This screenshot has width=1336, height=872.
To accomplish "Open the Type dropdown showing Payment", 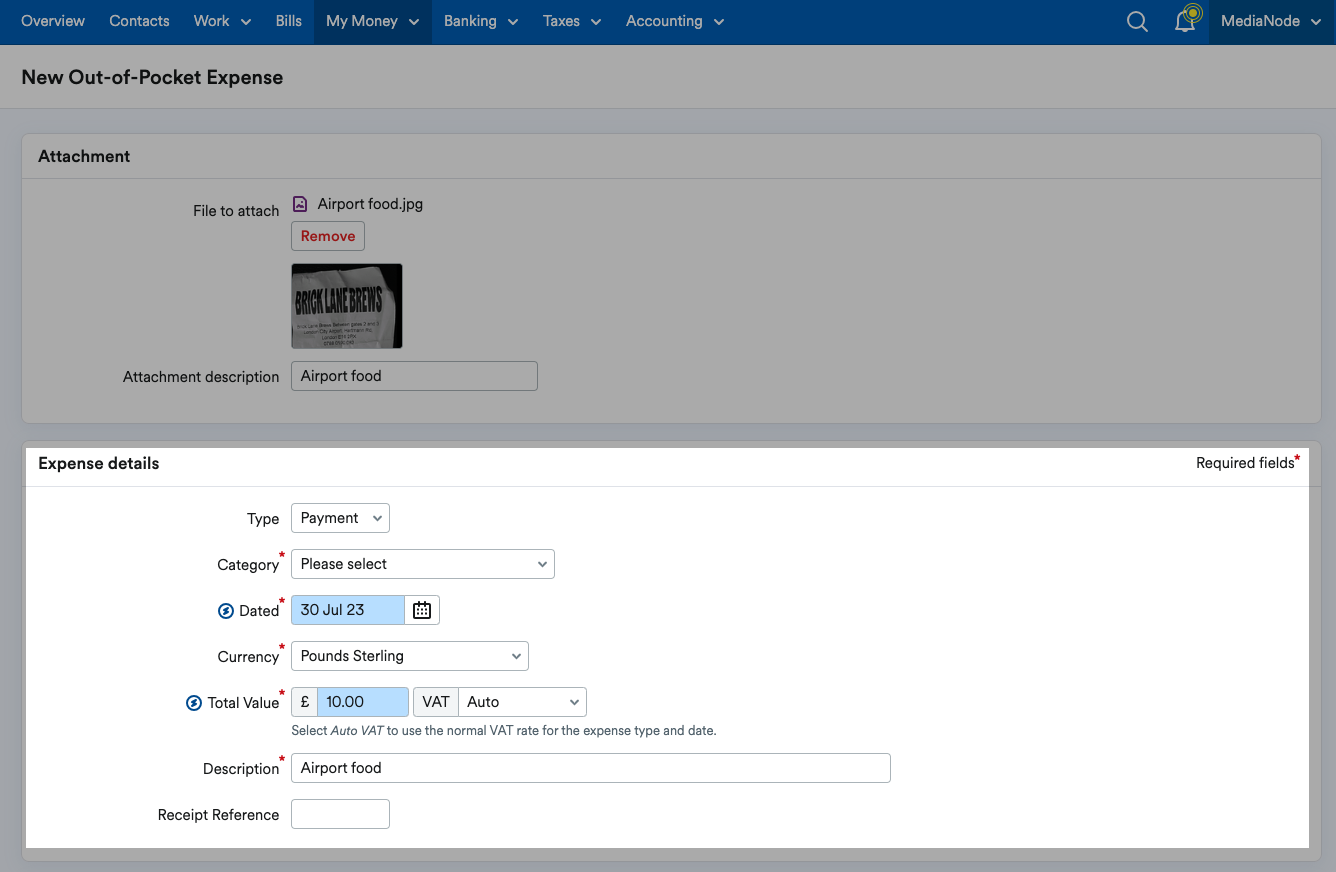I will point(340,517).
